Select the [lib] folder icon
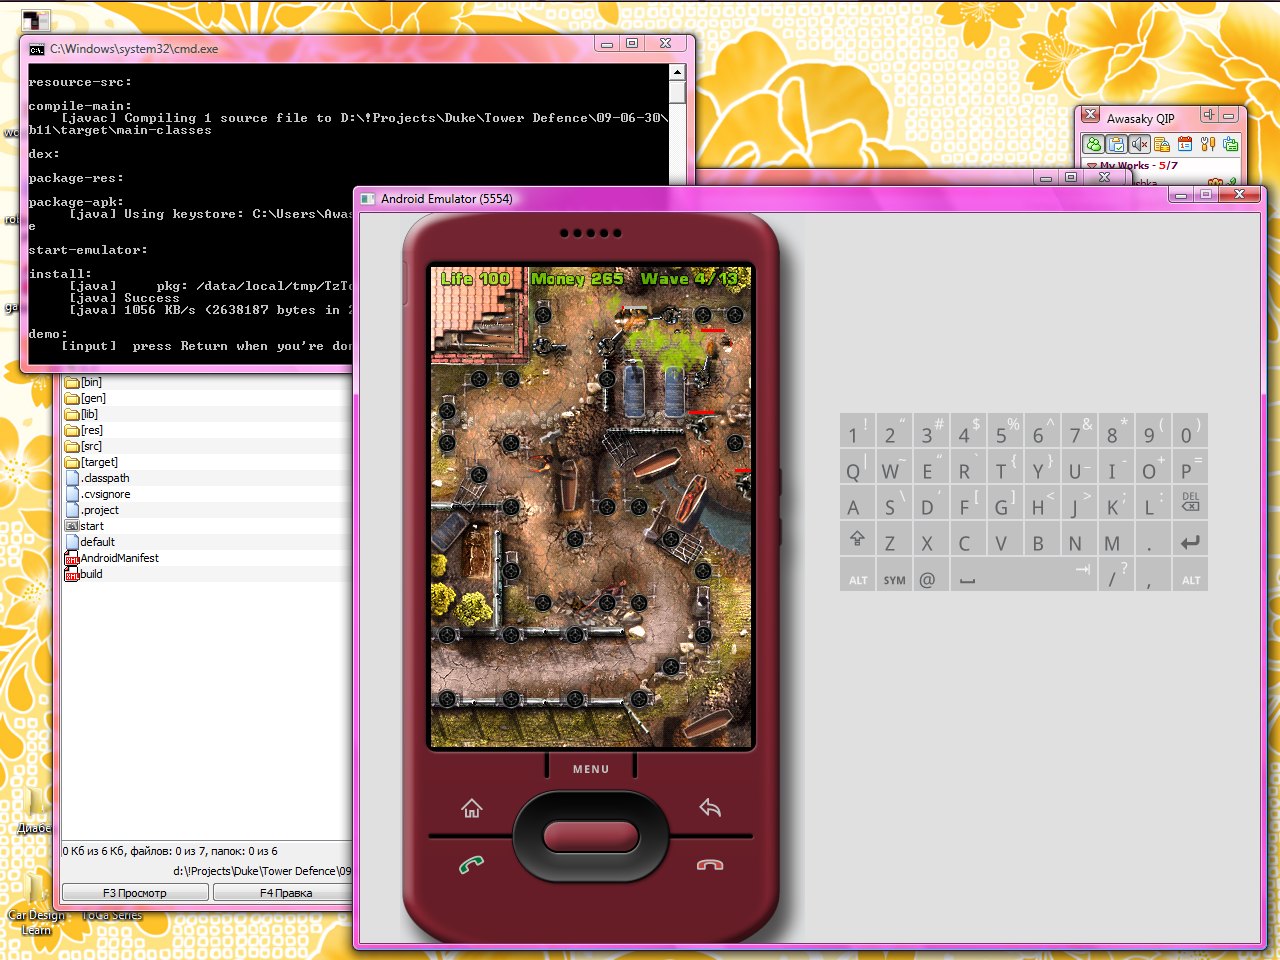This screenshot has width=1280, height=960. click(72, 414)
